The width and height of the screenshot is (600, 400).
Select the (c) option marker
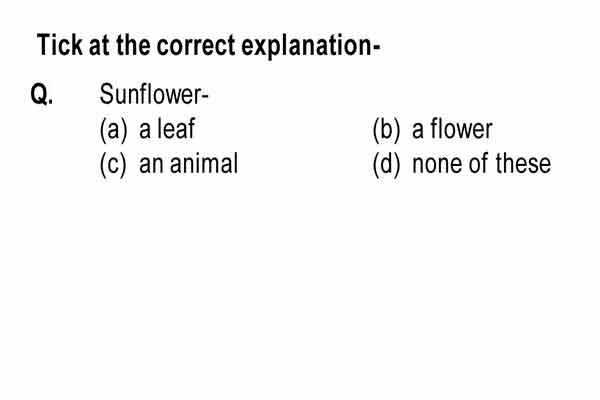point(113,164)
